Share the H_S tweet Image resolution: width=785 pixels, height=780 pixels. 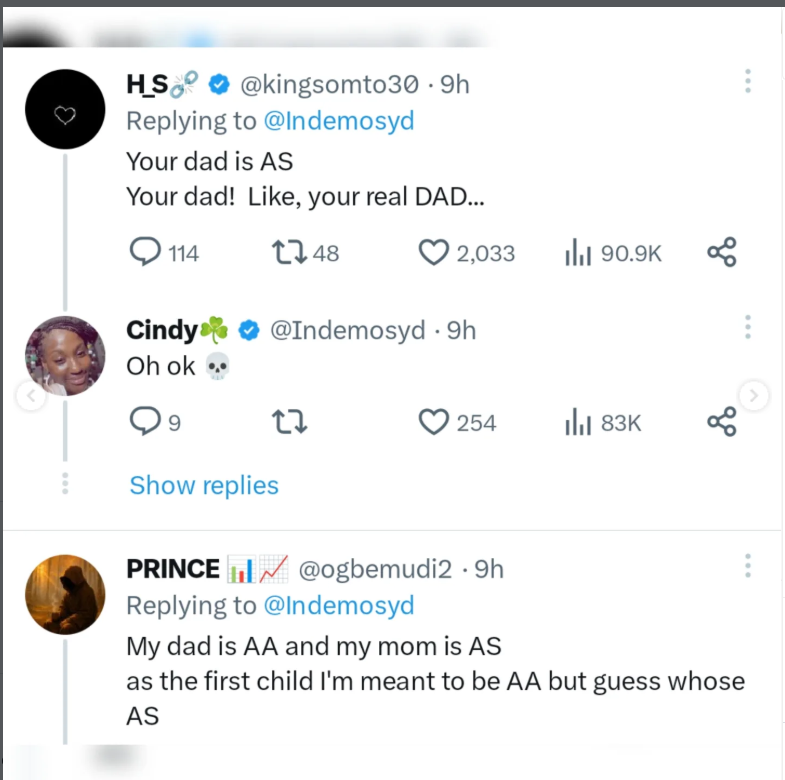coord(721,253)
